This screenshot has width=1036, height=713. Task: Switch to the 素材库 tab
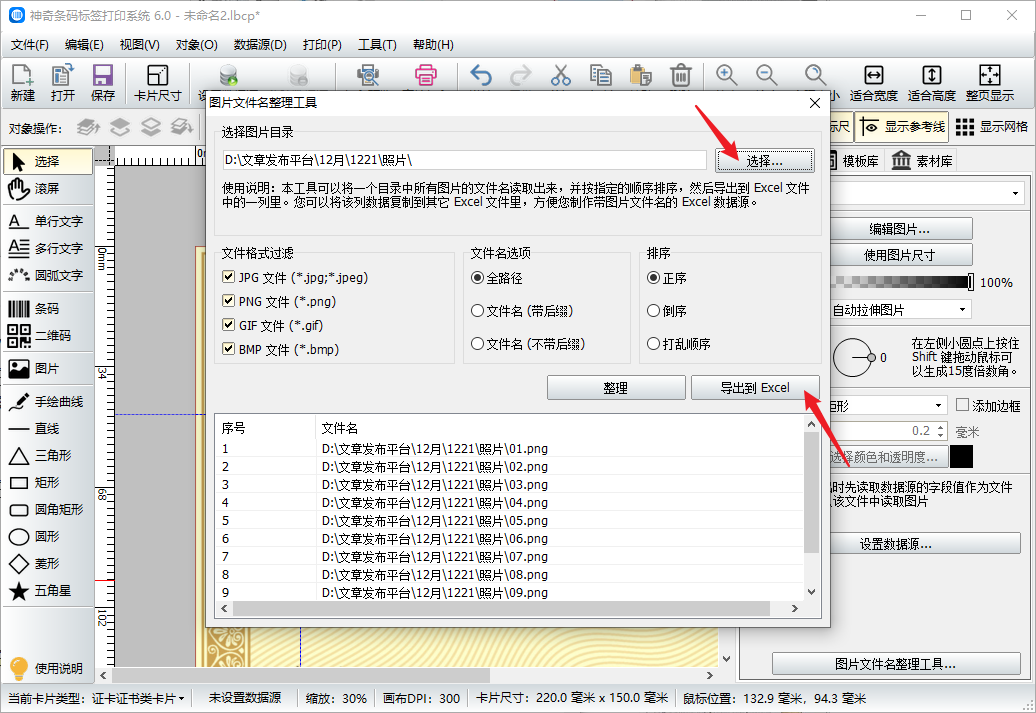point(922,161)
